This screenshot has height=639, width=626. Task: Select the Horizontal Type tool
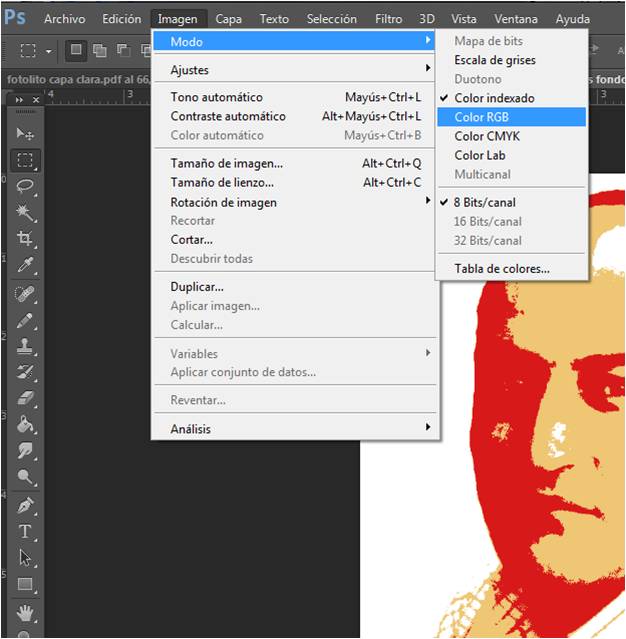(26, 531)
